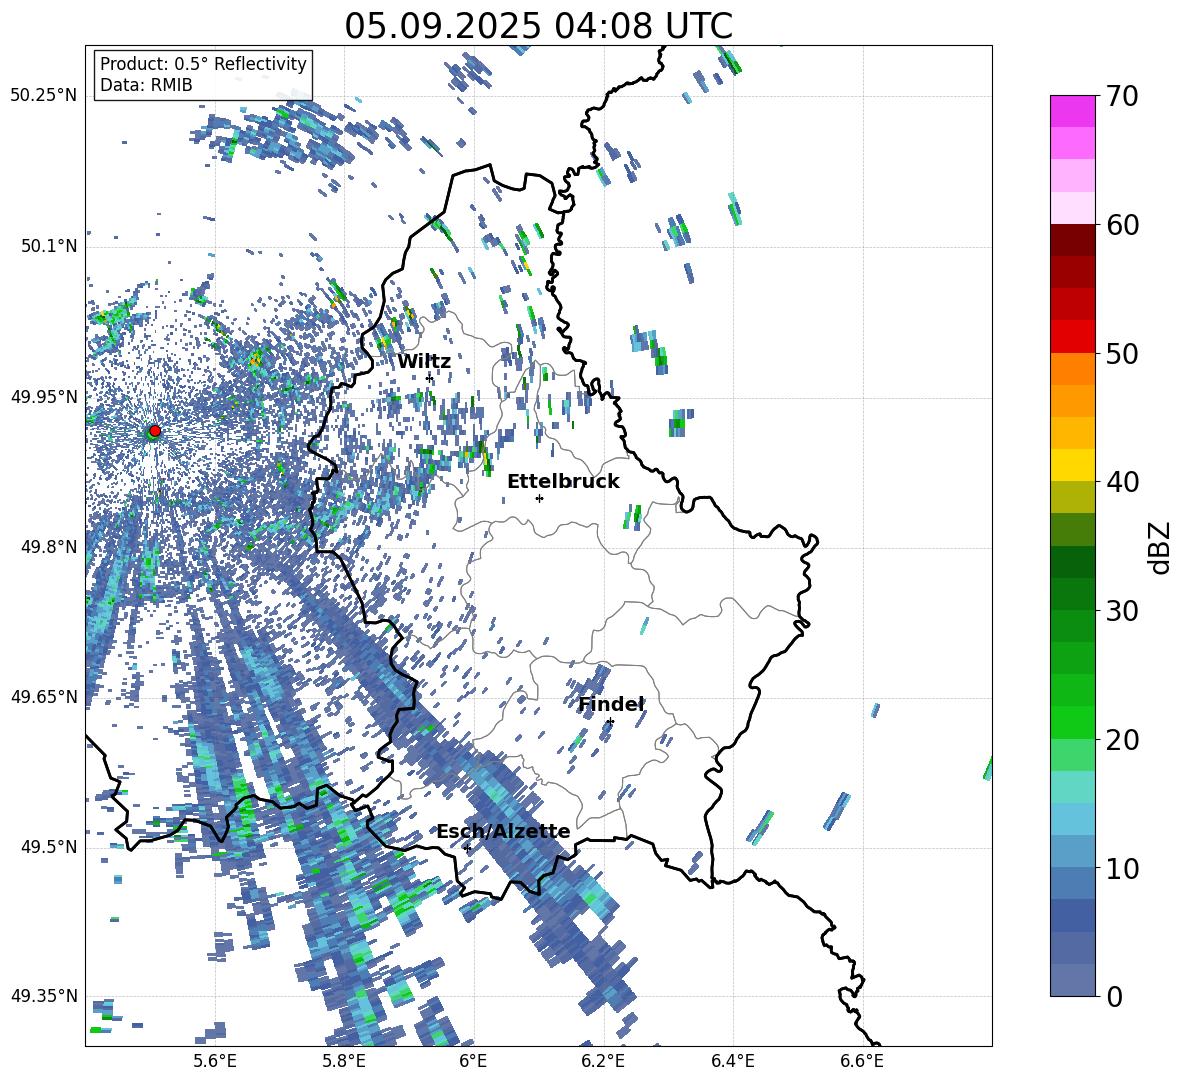Click longitude label 5.8°E
The height and width of the screenshot is (1081, 1184).
(x=344, y=1062)
